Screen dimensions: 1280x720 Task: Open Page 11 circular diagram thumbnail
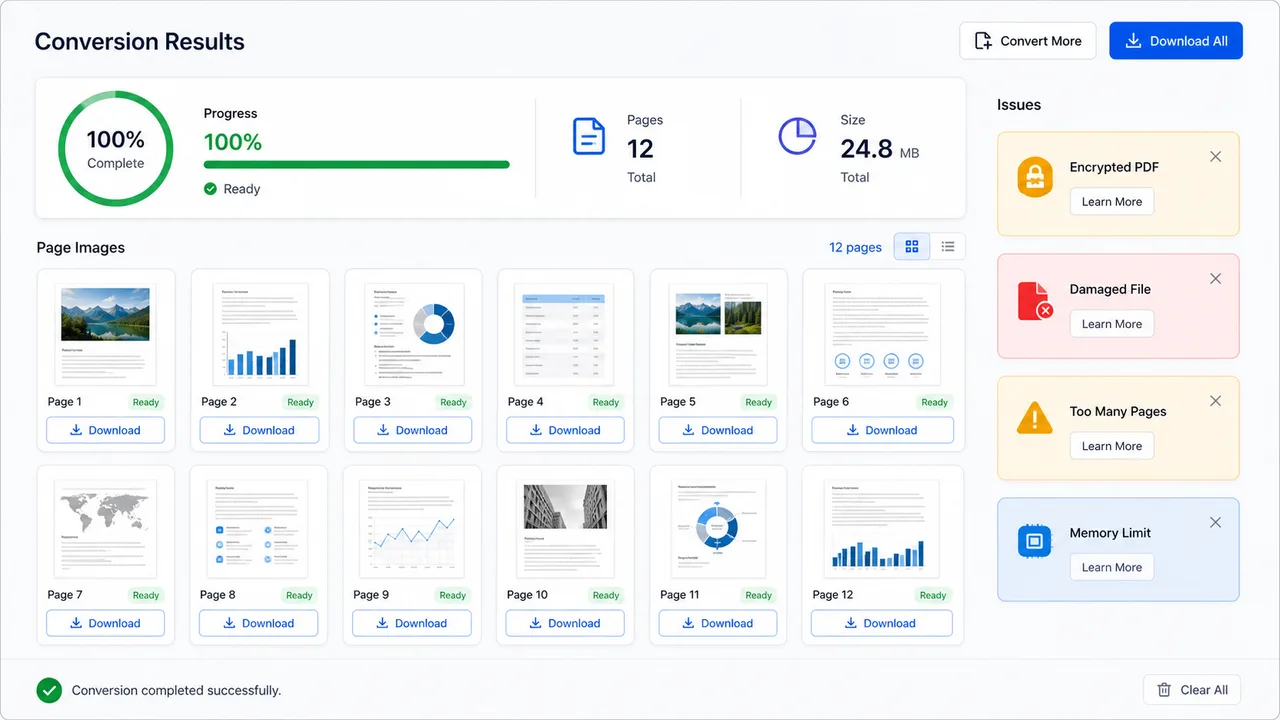[717, 527]
